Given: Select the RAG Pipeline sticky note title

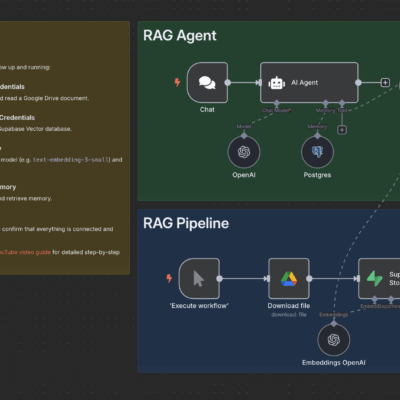Looking at the screenshot, I should pos(186,223).
